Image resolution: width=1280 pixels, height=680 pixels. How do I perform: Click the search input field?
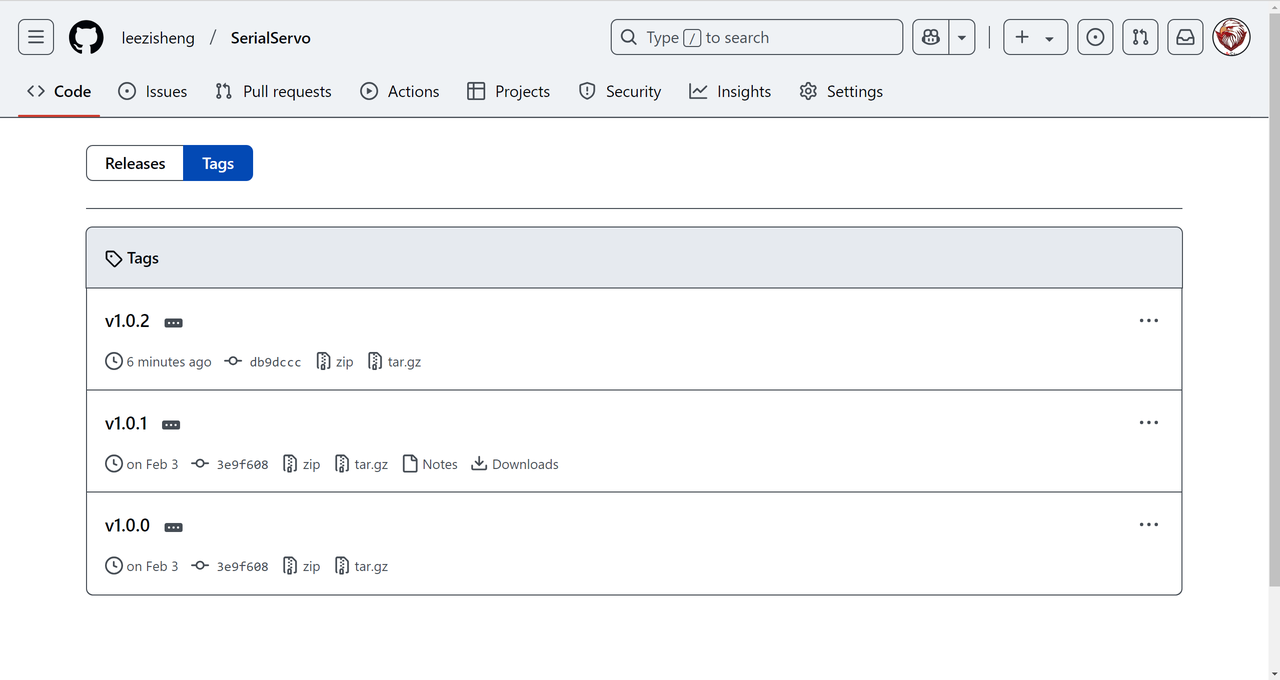756,38
